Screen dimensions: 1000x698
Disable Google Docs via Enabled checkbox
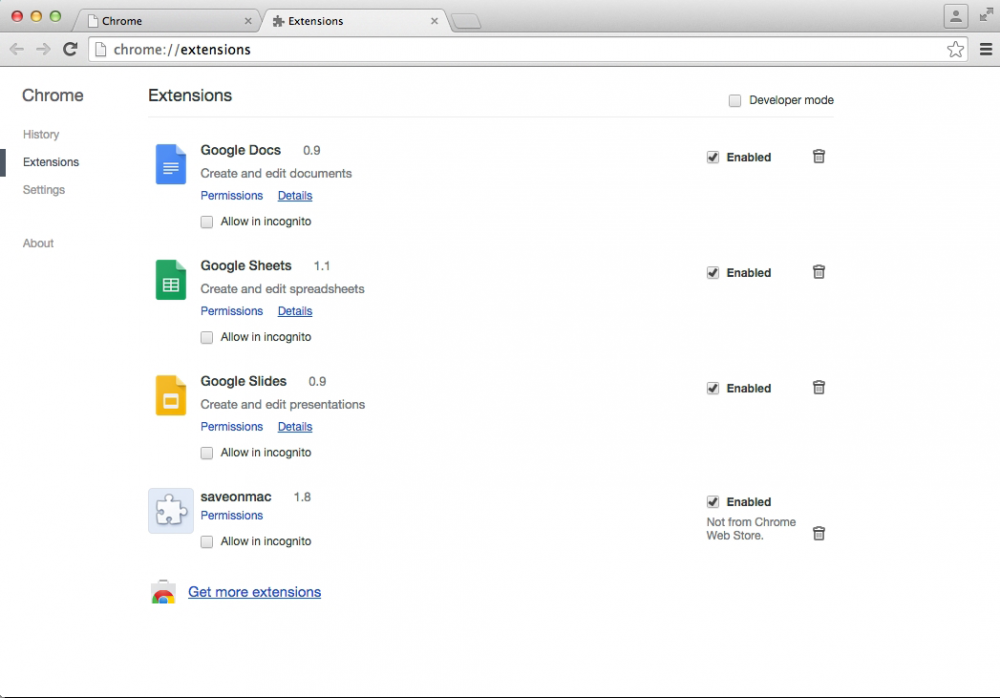click(x=713, y=157)
